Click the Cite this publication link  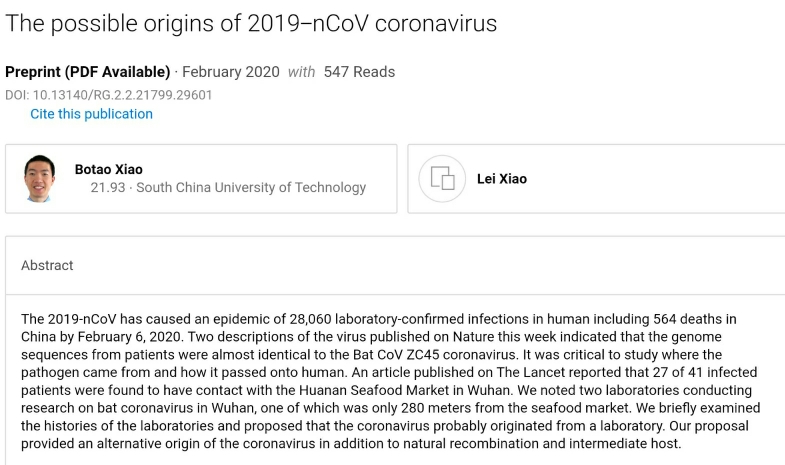tap(91, 114)
